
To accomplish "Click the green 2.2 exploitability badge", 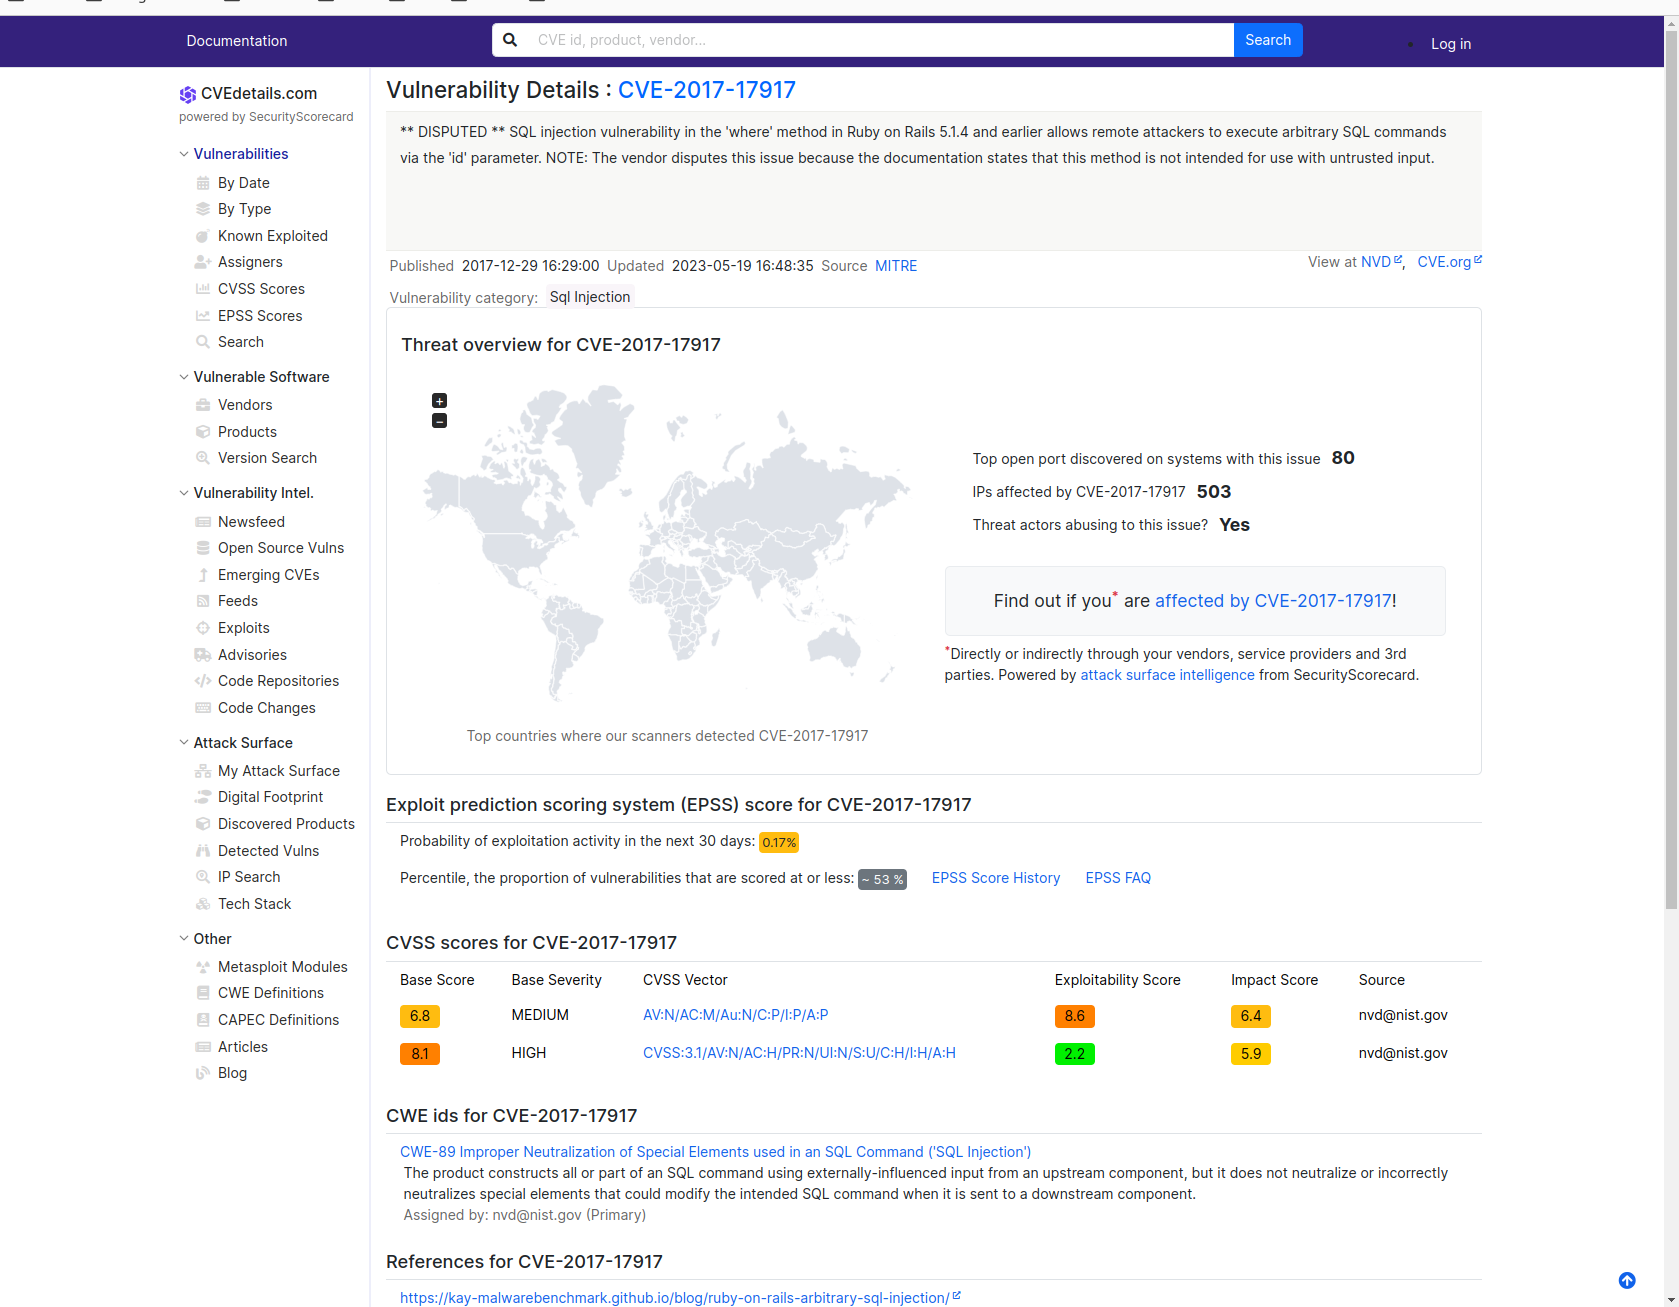I will click(x=1075, y=1054).
